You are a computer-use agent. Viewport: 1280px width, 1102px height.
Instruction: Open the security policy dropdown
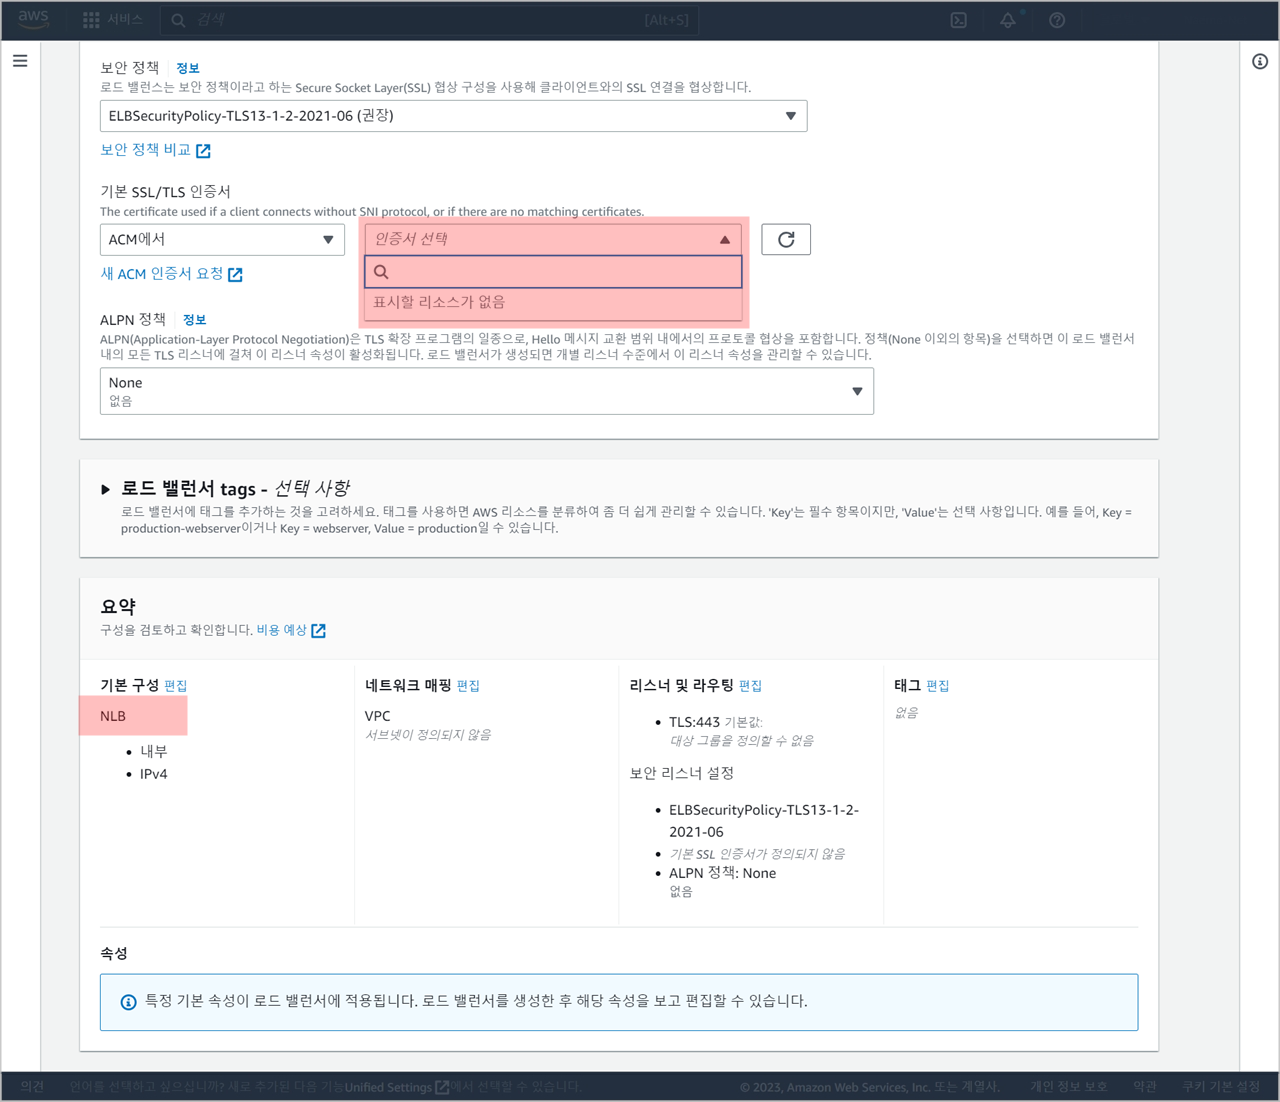coord(453,116)
